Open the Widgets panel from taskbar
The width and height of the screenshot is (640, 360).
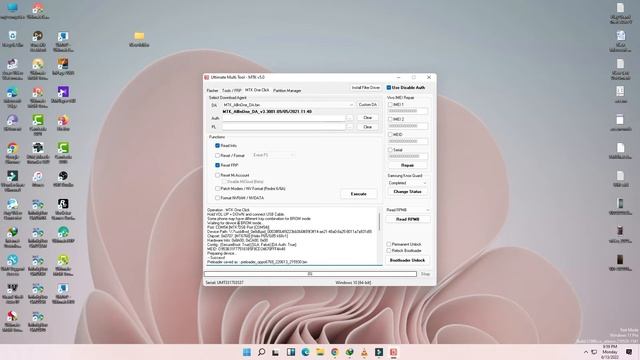pyautogui.click(x=291, y=352)
